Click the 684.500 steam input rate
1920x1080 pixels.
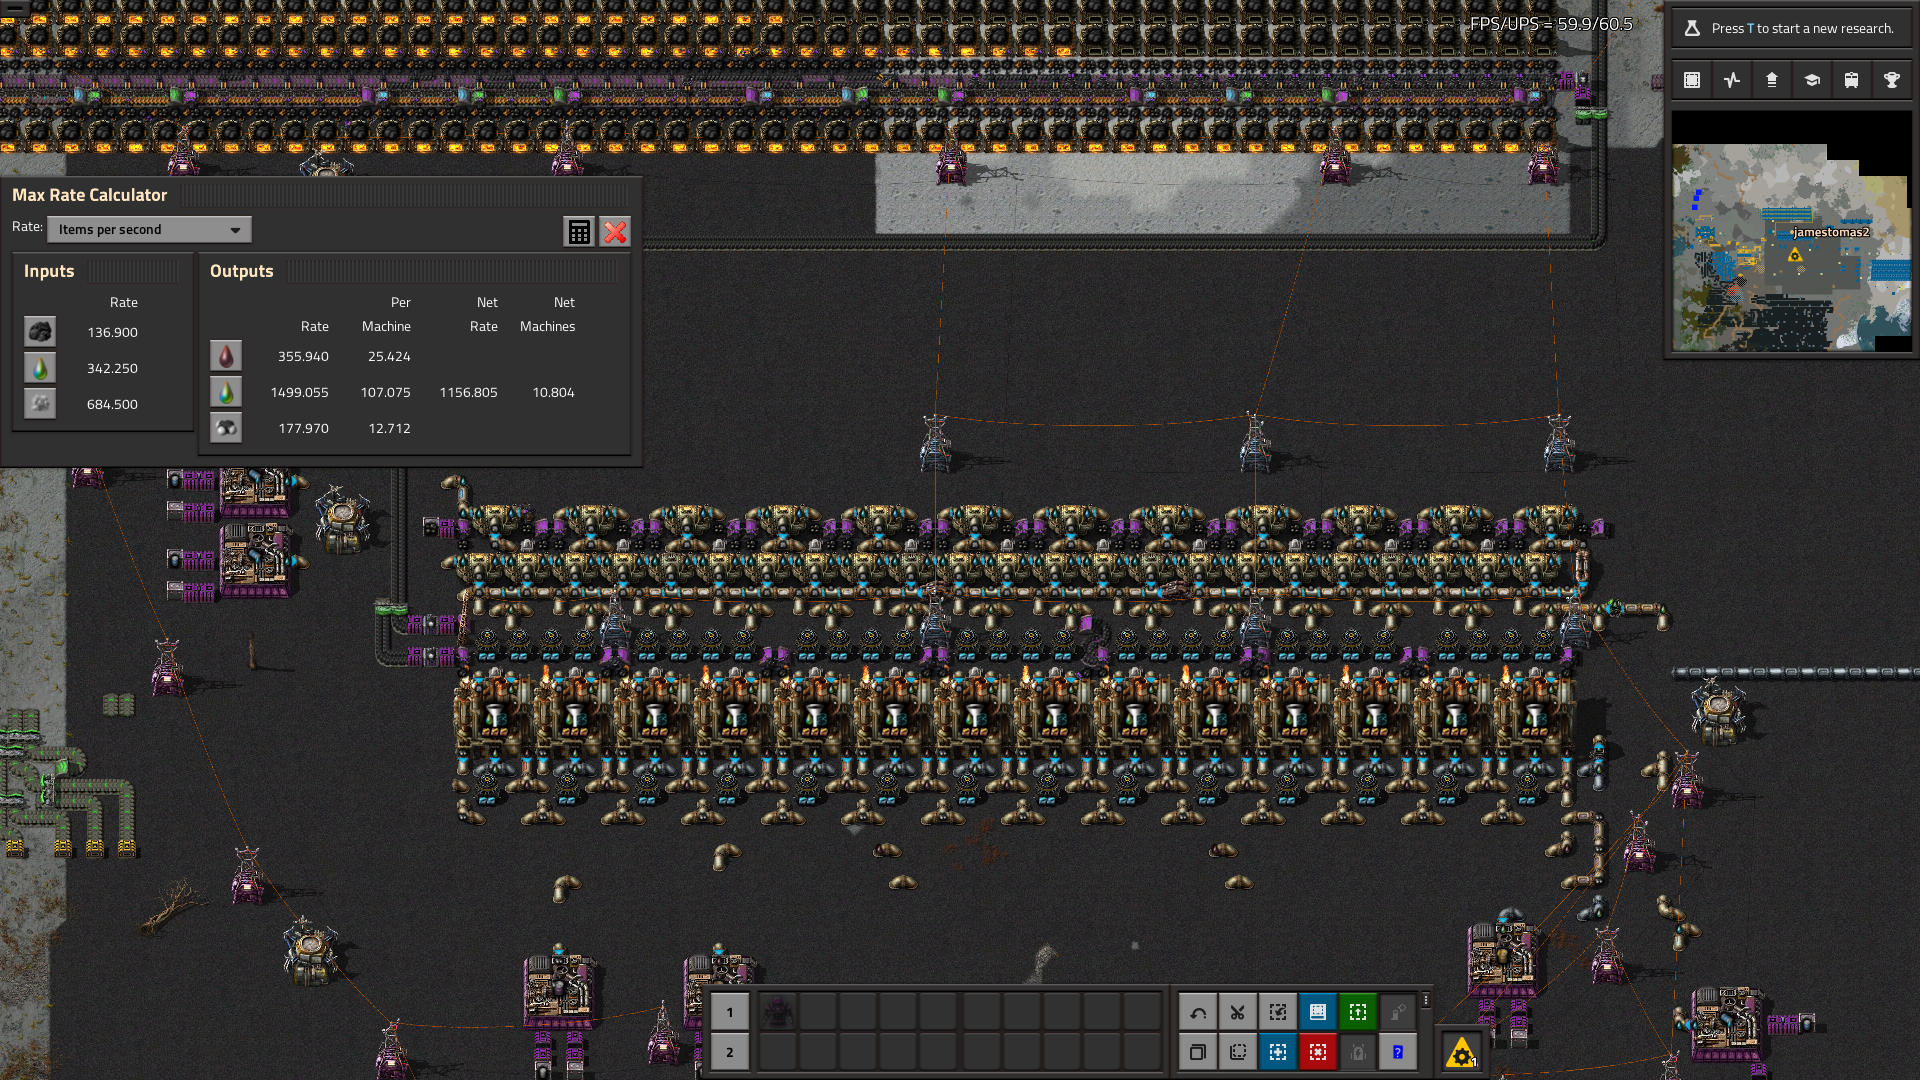pyautogui.click(x=112, y=404)
